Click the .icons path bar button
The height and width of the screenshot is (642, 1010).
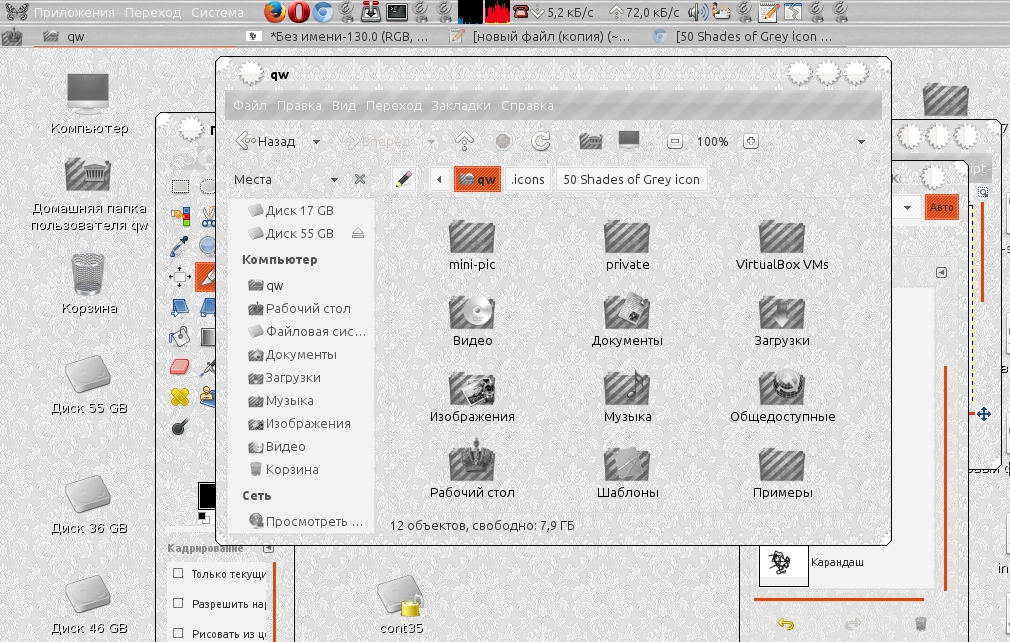pyautogui.click(x=528, y=179)
